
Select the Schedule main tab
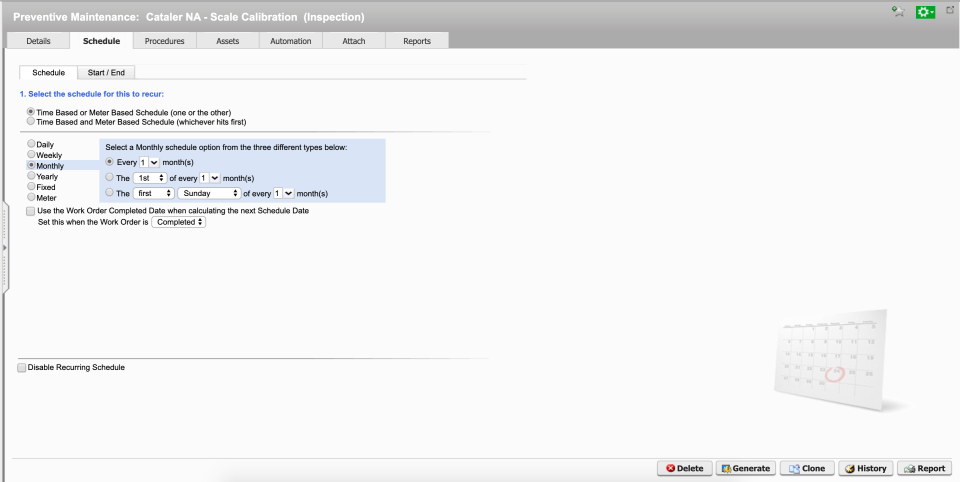tap(101, 41)
